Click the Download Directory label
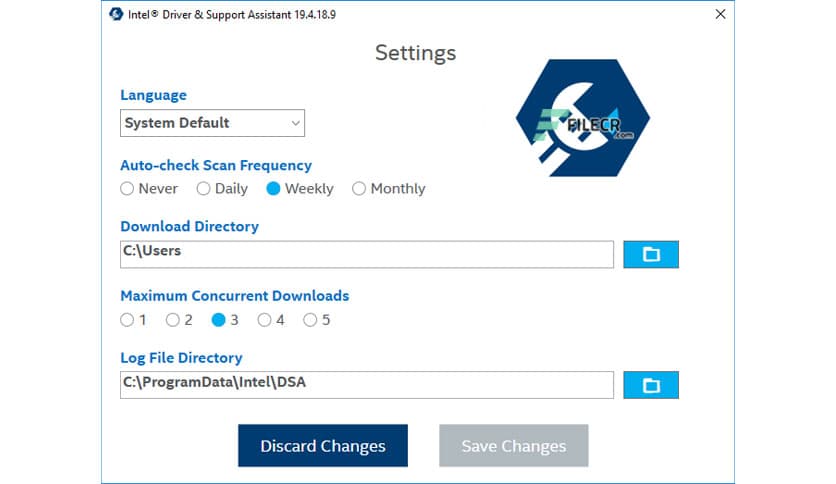This screenshot has width=836, height=484. click(189, 227)
